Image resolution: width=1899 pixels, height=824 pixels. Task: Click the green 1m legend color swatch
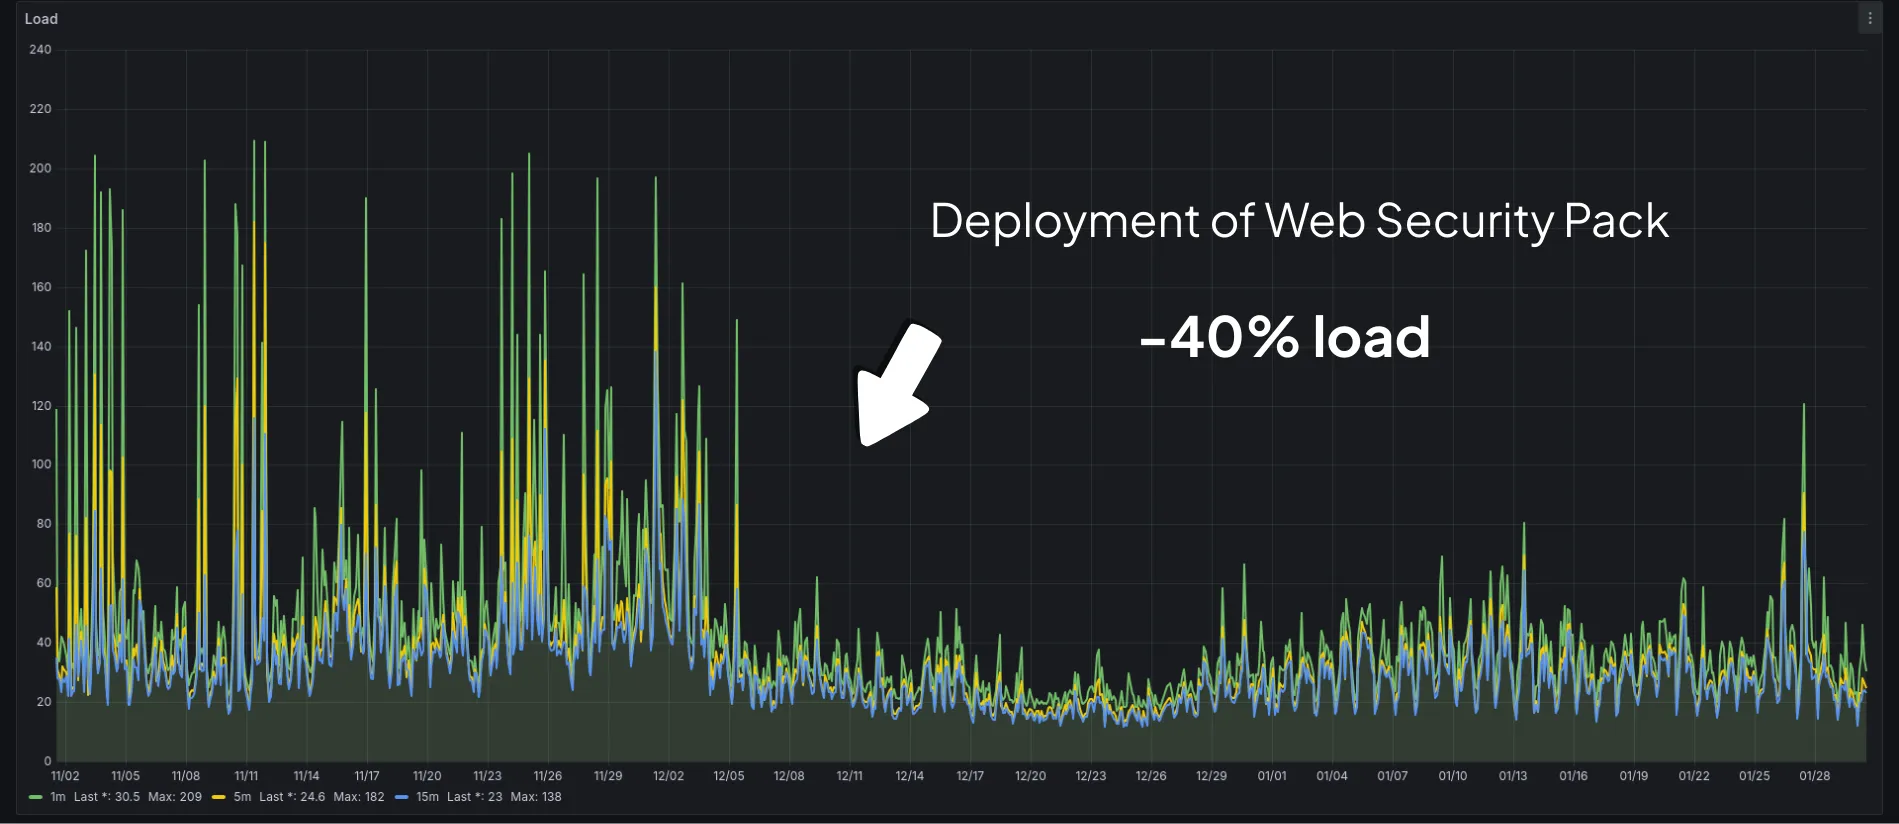36,797
